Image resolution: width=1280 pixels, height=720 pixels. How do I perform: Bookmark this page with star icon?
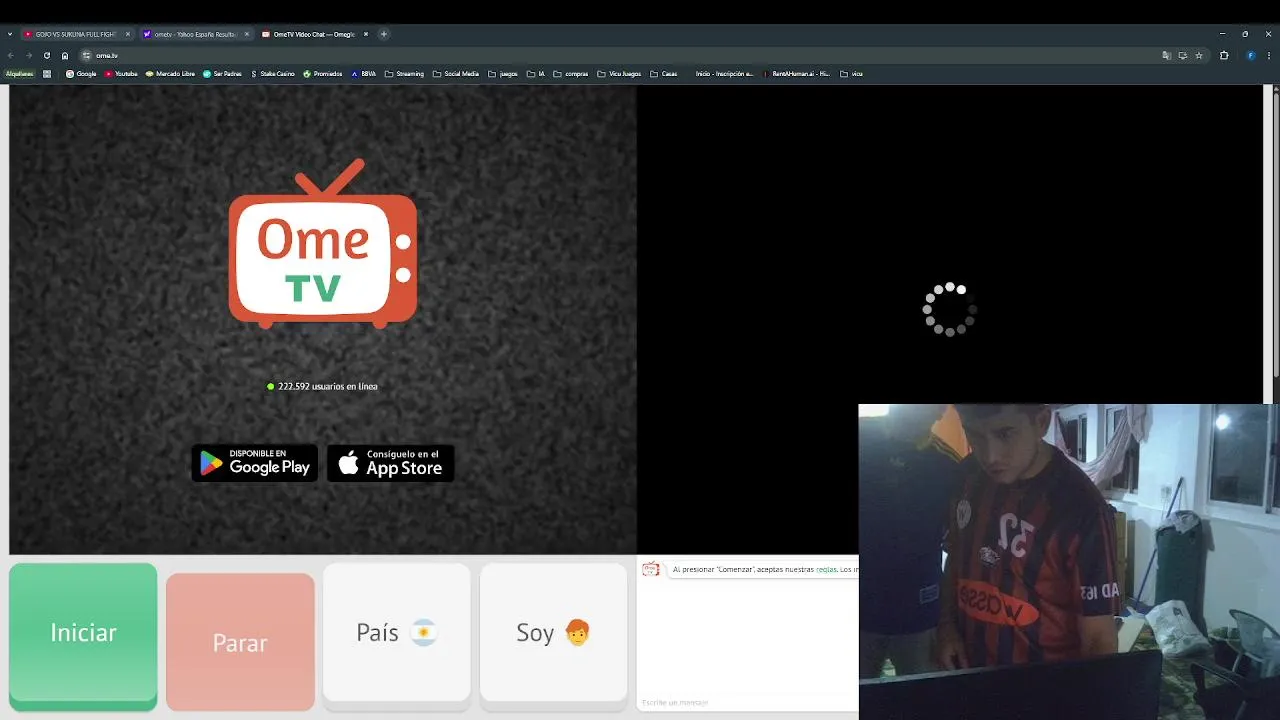[1199, 55]
